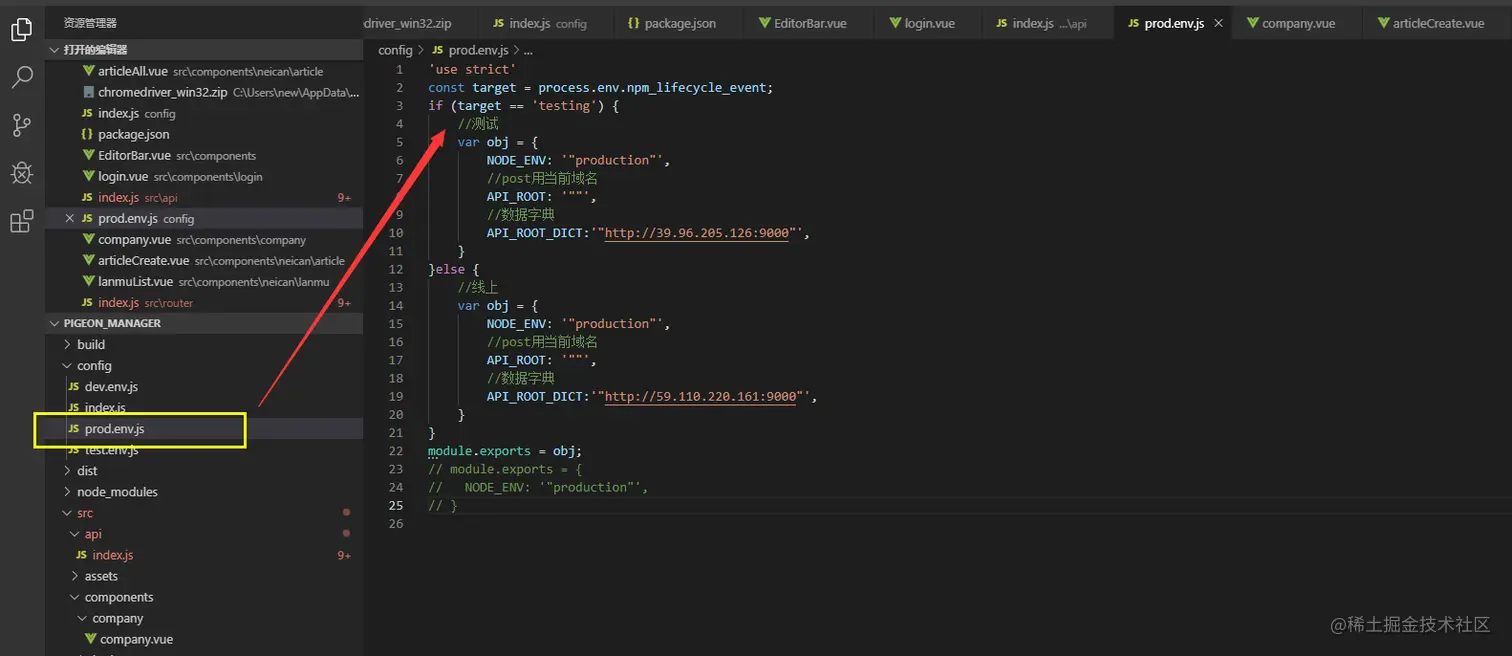Select prod.env.js in the file tree

114,428
